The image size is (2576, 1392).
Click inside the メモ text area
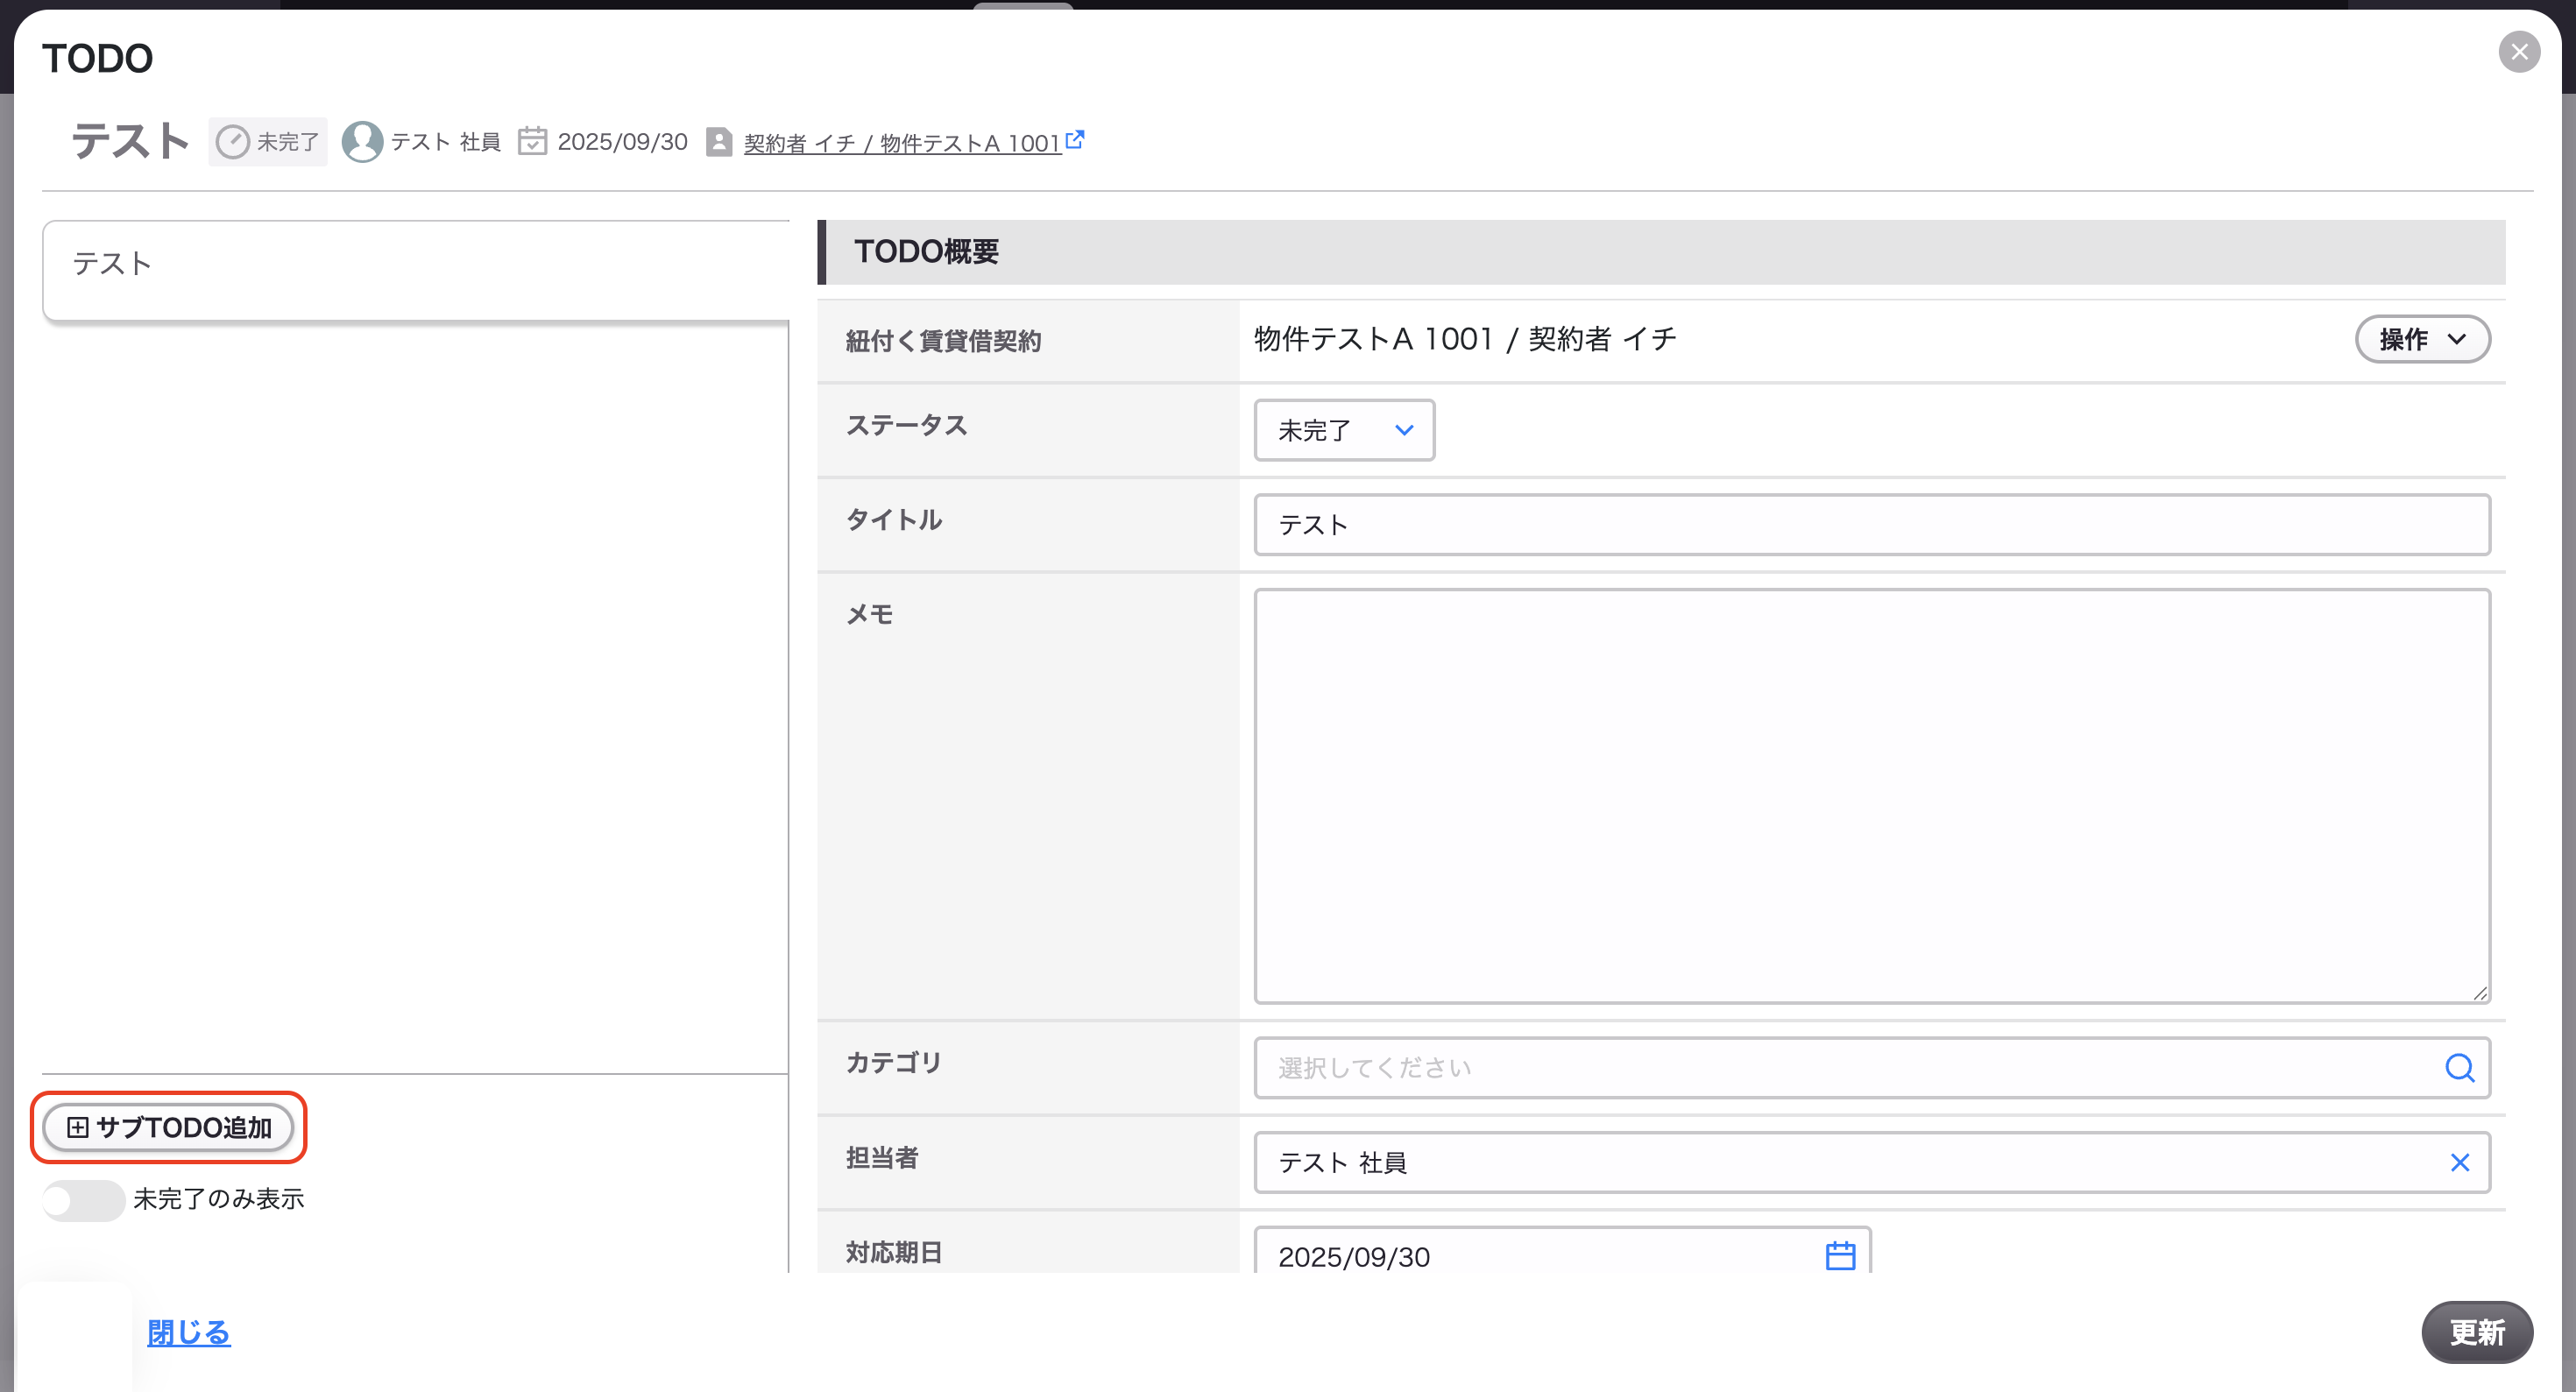click(x=1871, y=796)
